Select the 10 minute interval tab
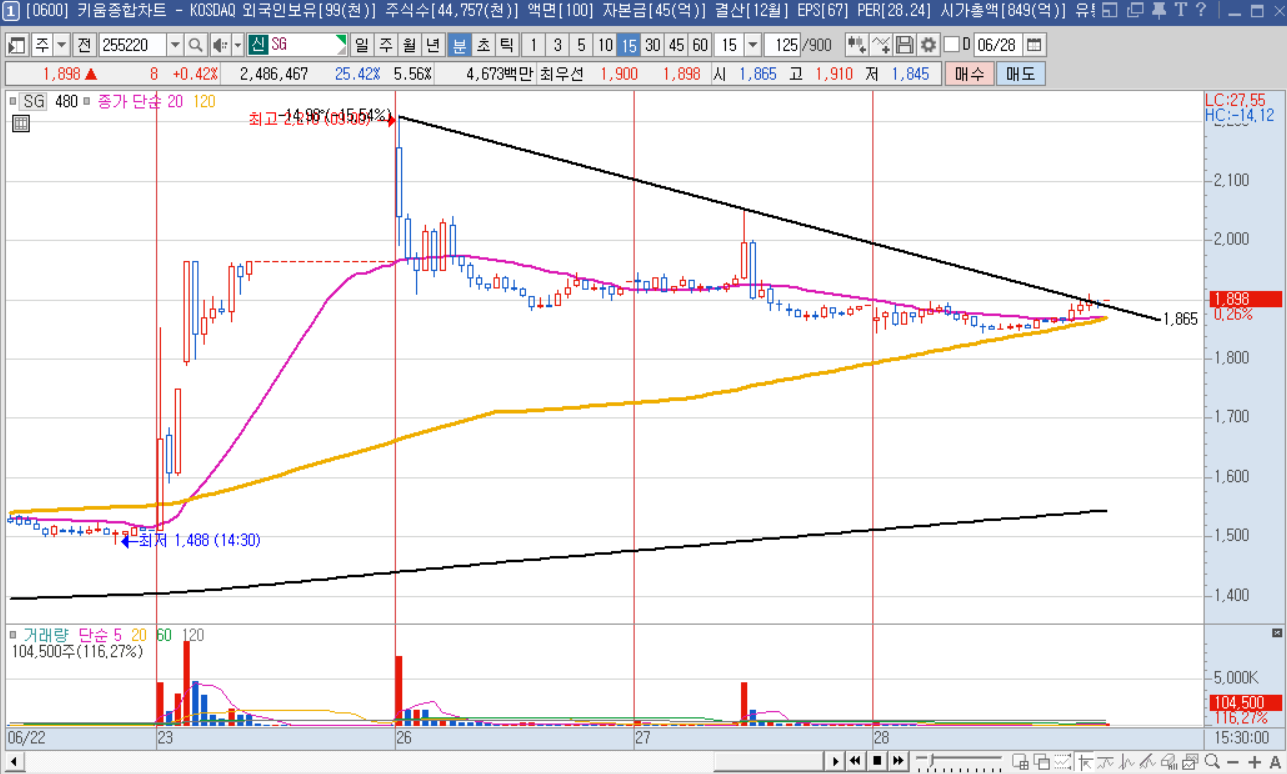Viewport: 1287px width, 774px height. point(605,46)
